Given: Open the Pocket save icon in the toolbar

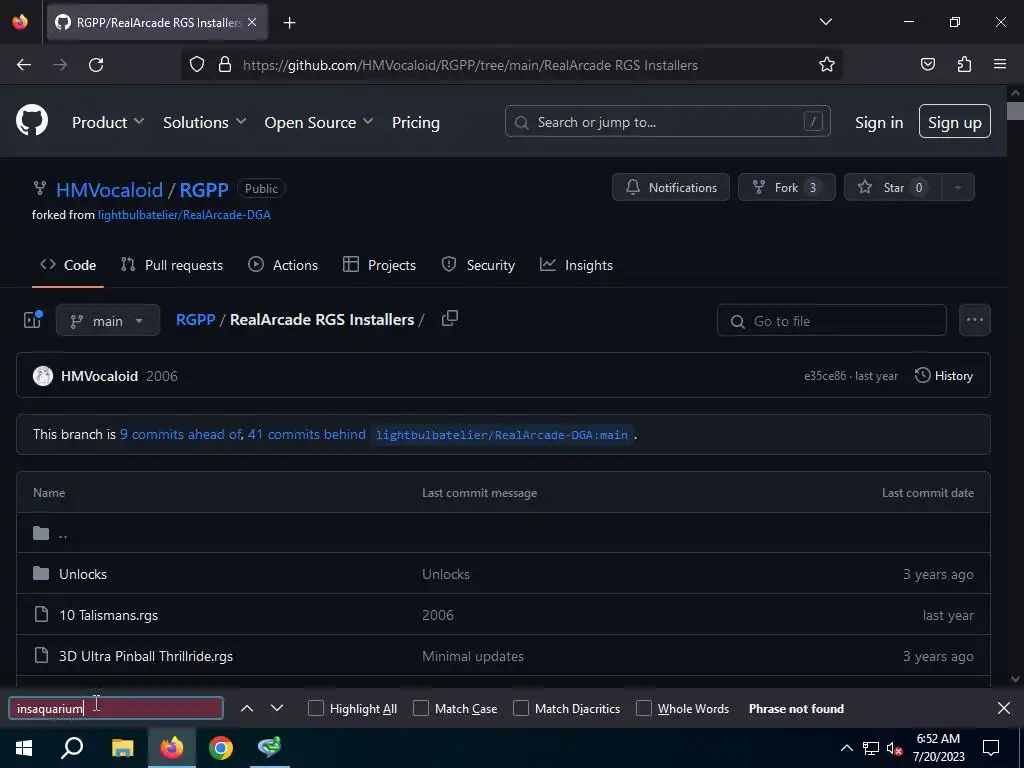Looking at the screenshot, I should 927,65.
